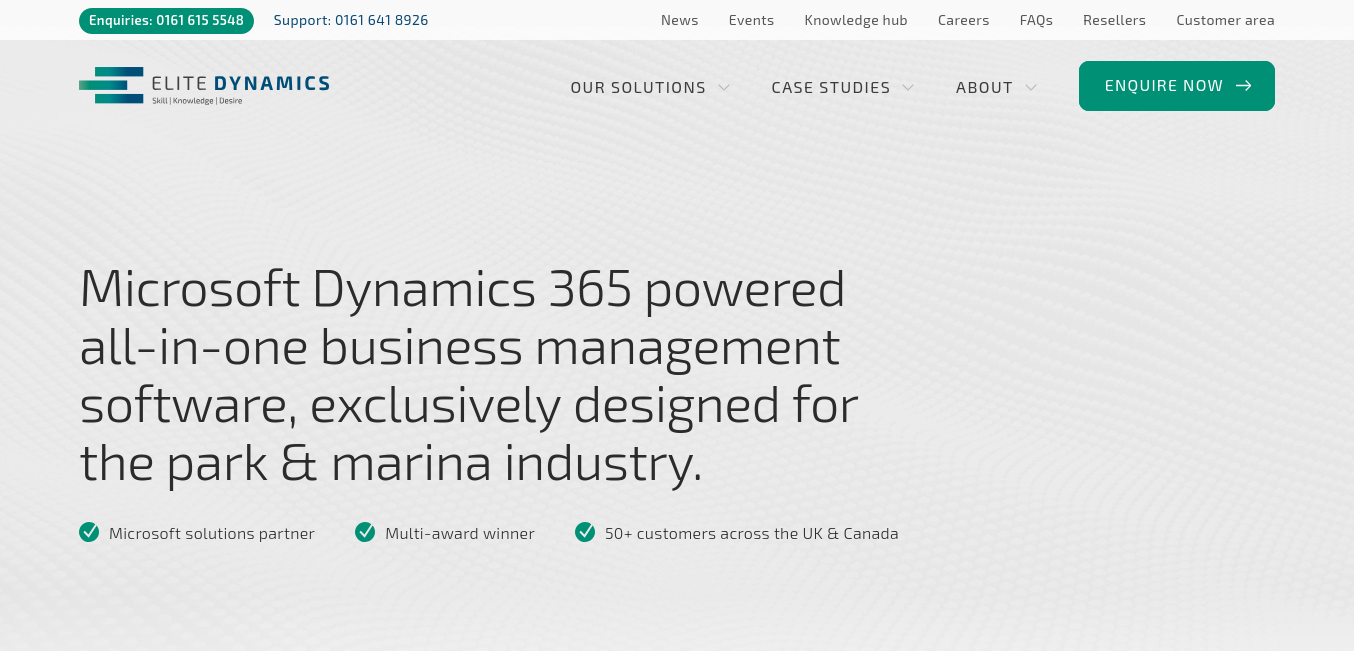Image resolution: width=1366 pixels, height=651 pixels.
Task: Click the Elite Dynamics logo
Action: pos(204,86)
